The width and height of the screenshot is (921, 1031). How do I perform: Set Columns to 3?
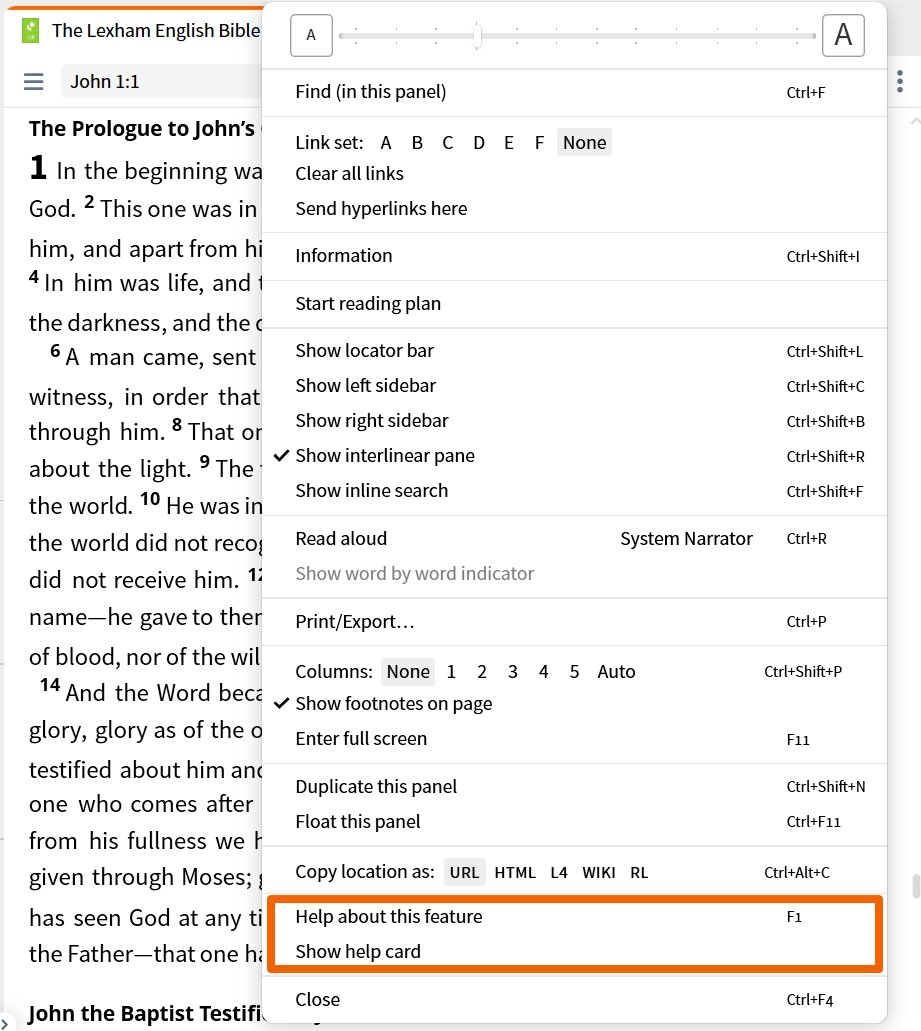[513, 671]
